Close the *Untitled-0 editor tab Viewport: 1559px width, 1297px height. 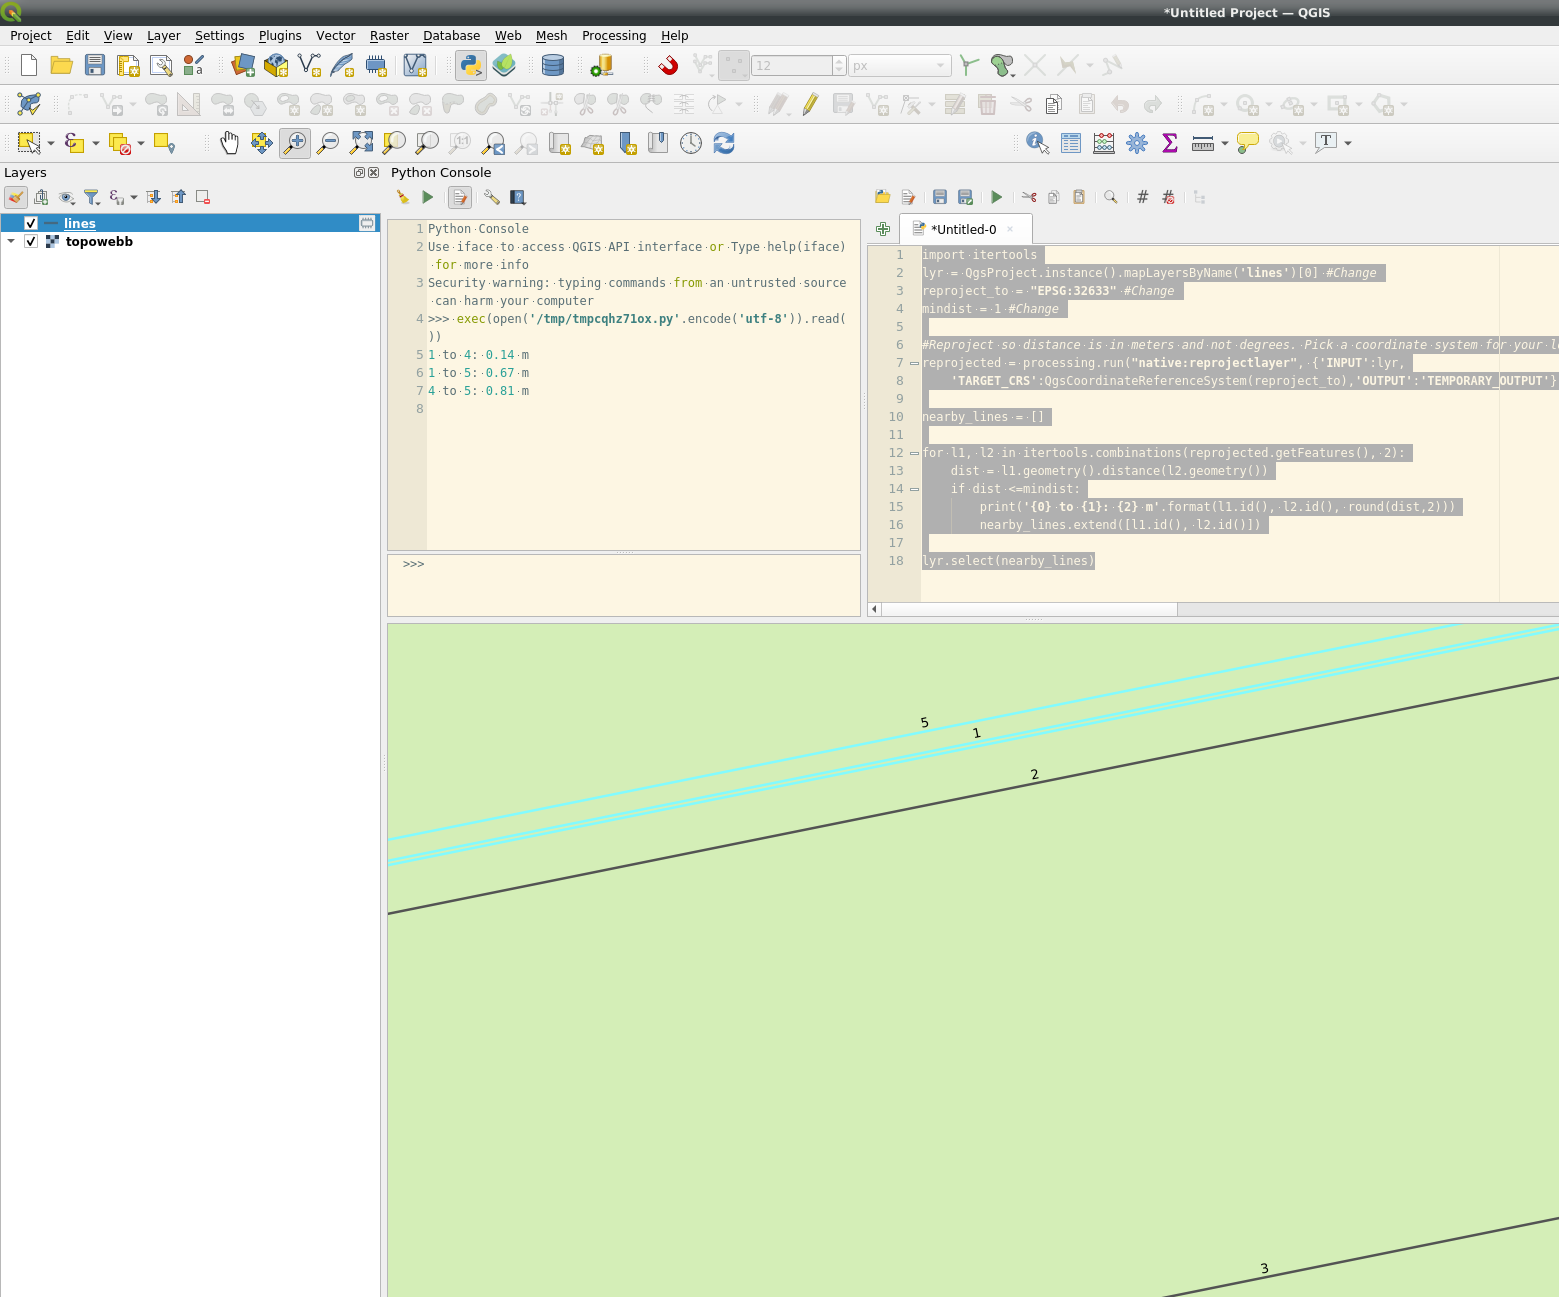[1010, 229]
